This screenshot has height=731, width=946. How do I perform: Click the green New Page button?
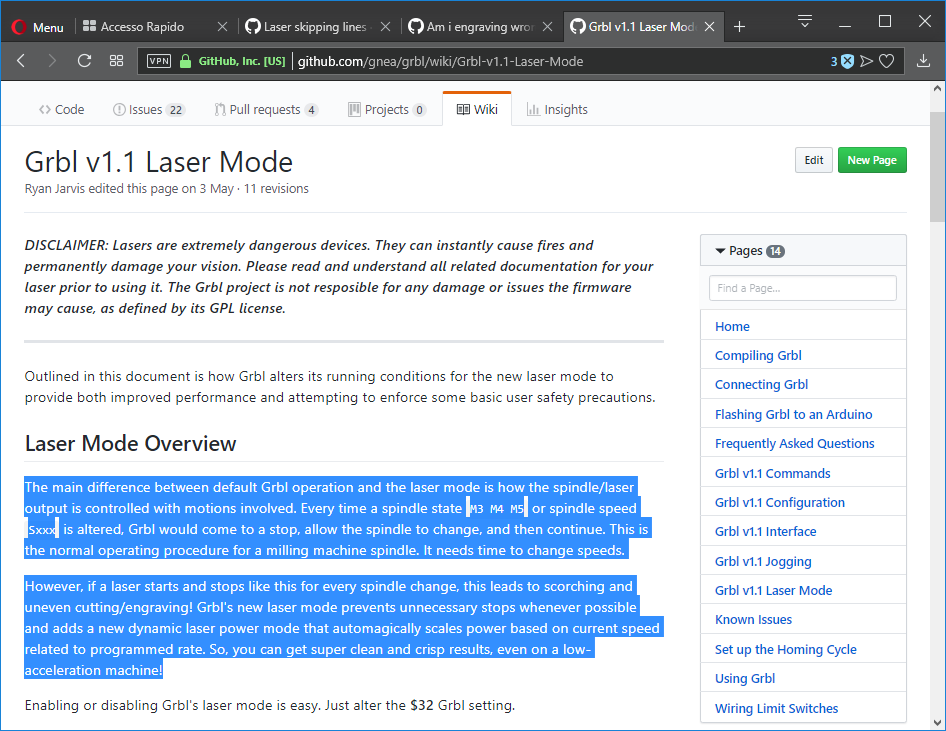pyautogui.click(x=872, y=160)
